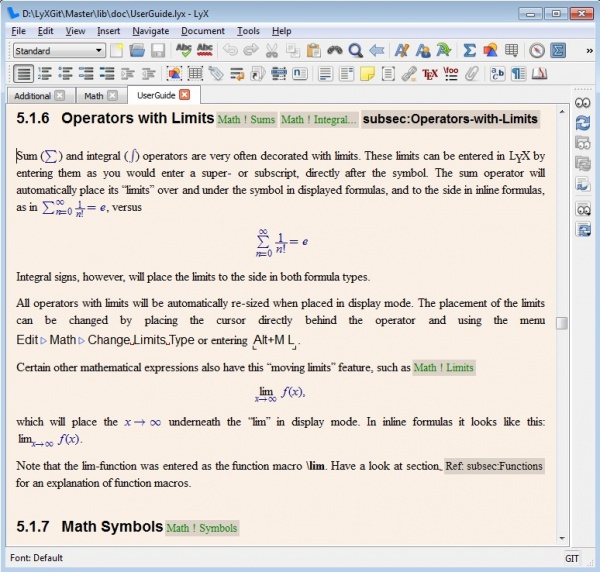Switch to the Math tab
This screenshot has width=600, height=572.
[93, 95]
